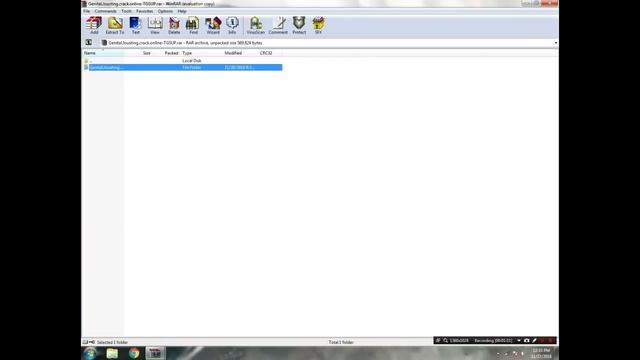Click the status bar drive icon
640x360 pixels.
click(85, 342)
